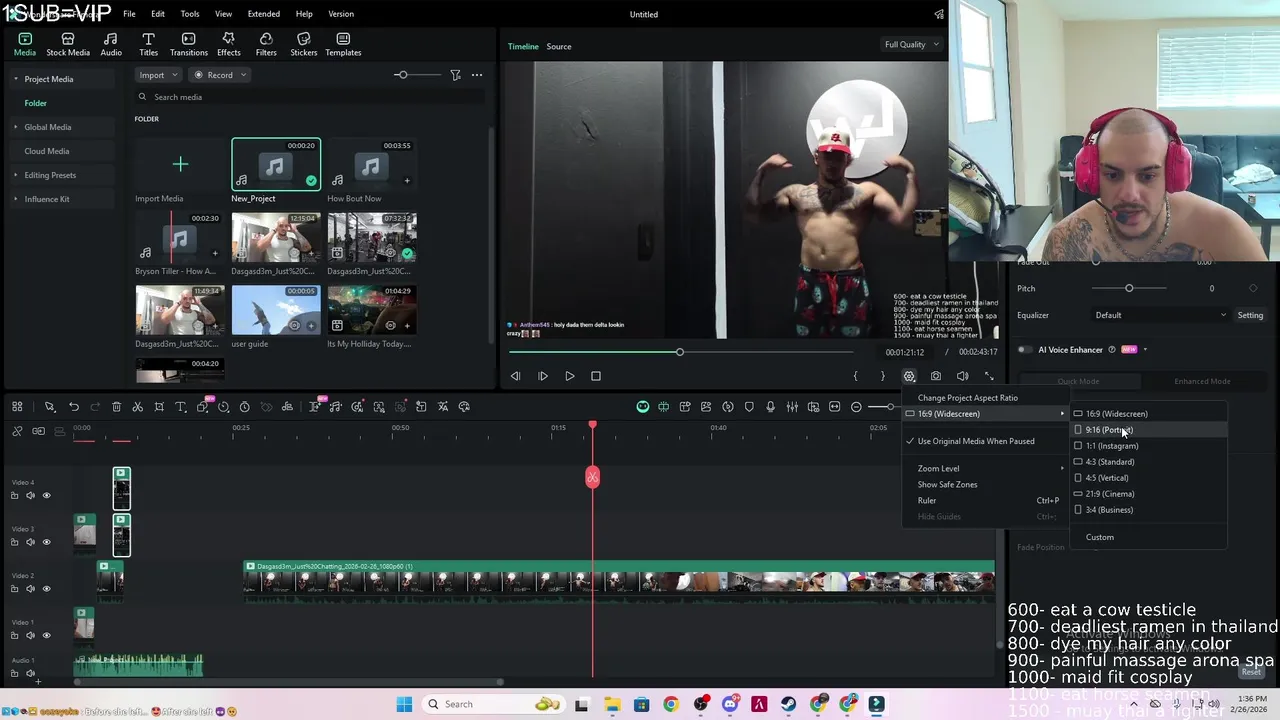Image resolution: width=1280 pixels, height=720 pixels.
Task: Select the crop tool in timeline toolbar
Action: (x=159, y=407)
